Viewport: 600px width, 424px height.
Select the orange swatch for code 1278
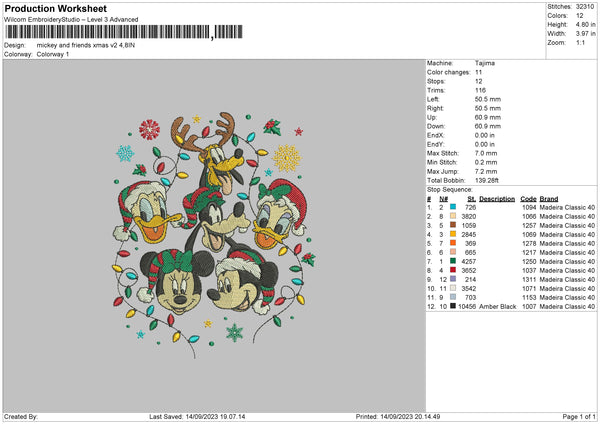(453, 243)
